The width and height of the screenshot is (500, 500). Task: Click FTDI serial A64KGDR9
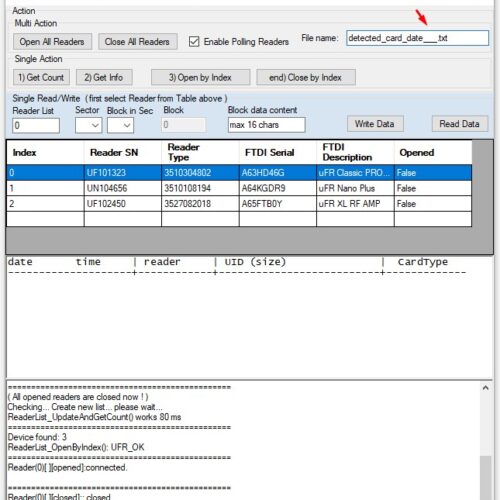[x=278, y=188]
